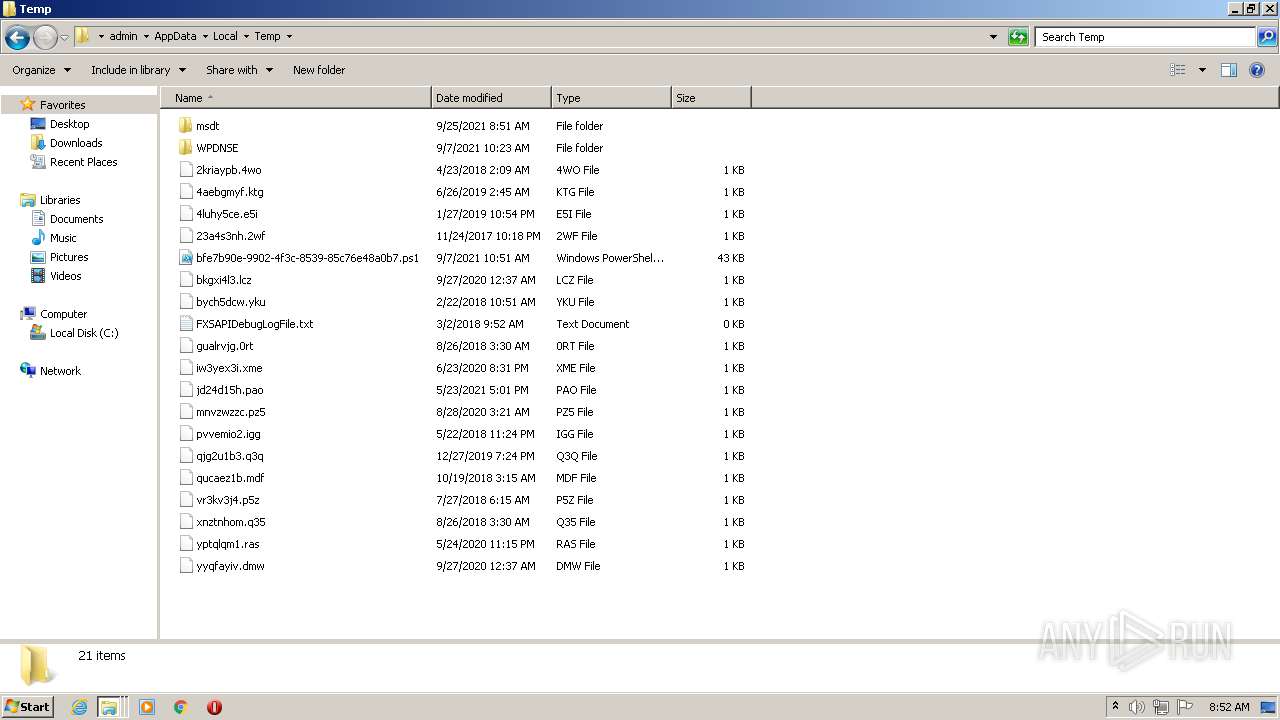Viewport: 1280px width, 720px height.
Task: Select file 4aebgmyf.ktg
Action: coord(230,192)
